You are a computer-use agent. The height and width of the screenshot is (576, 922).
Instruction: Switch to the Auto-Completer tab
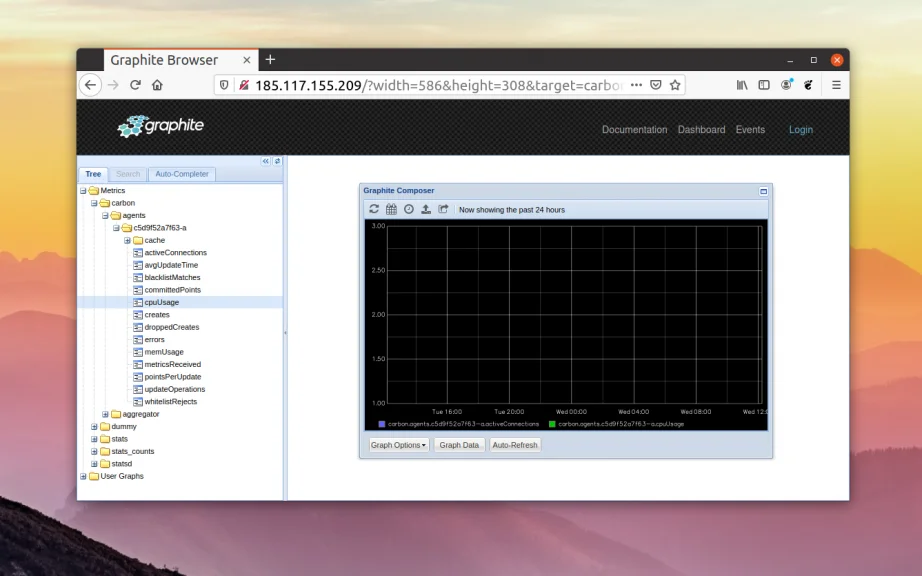point(182,174)
